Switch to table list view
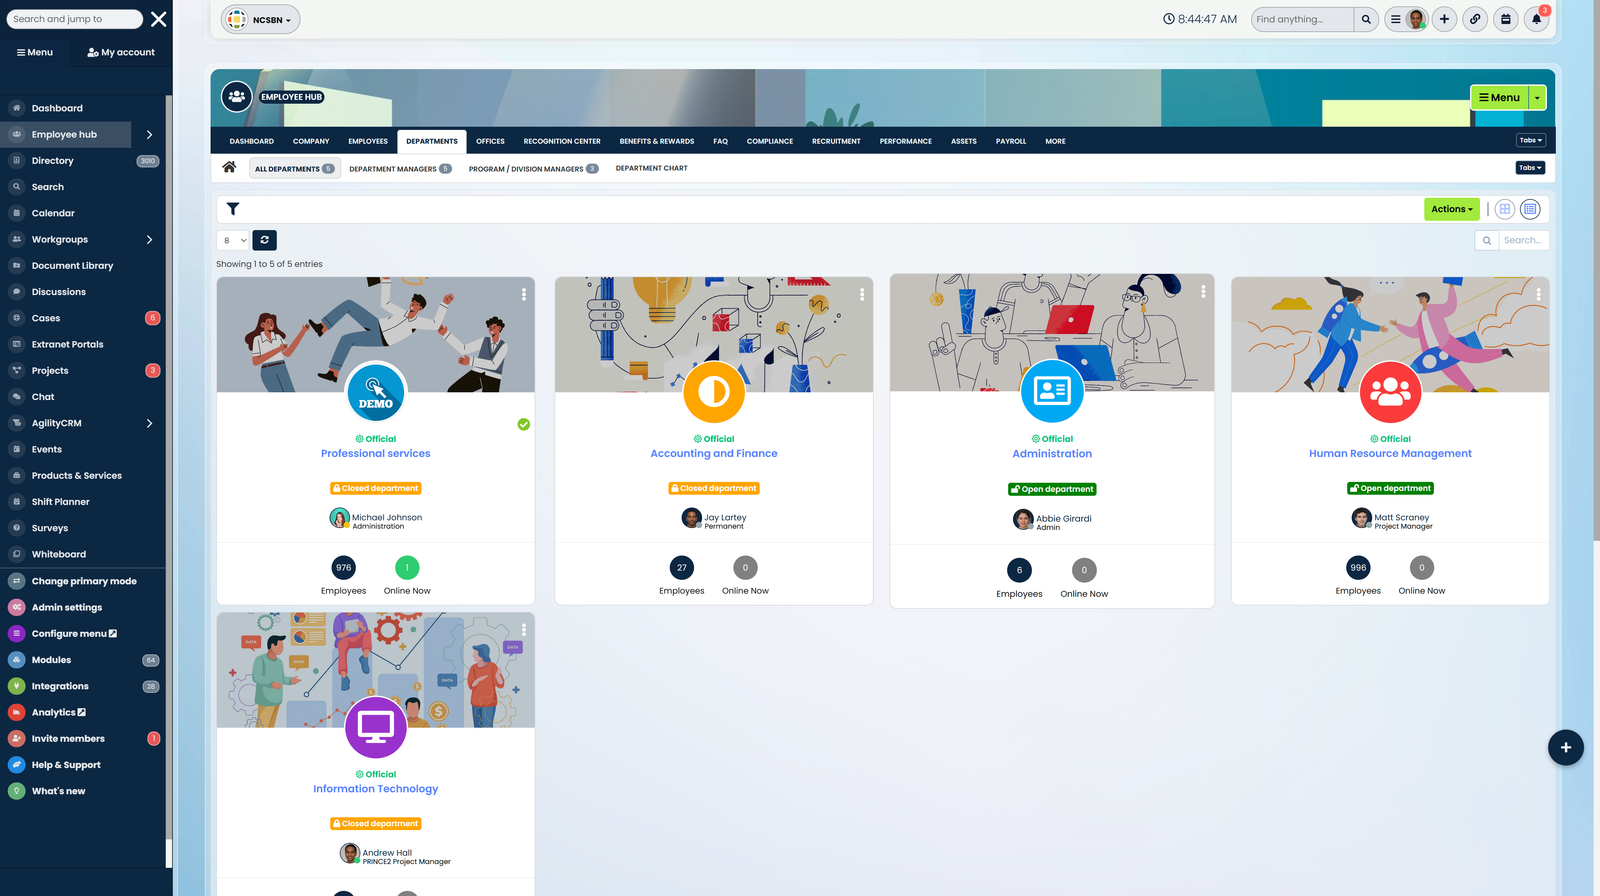1600x896 pixels. [x=1530, y=209]
